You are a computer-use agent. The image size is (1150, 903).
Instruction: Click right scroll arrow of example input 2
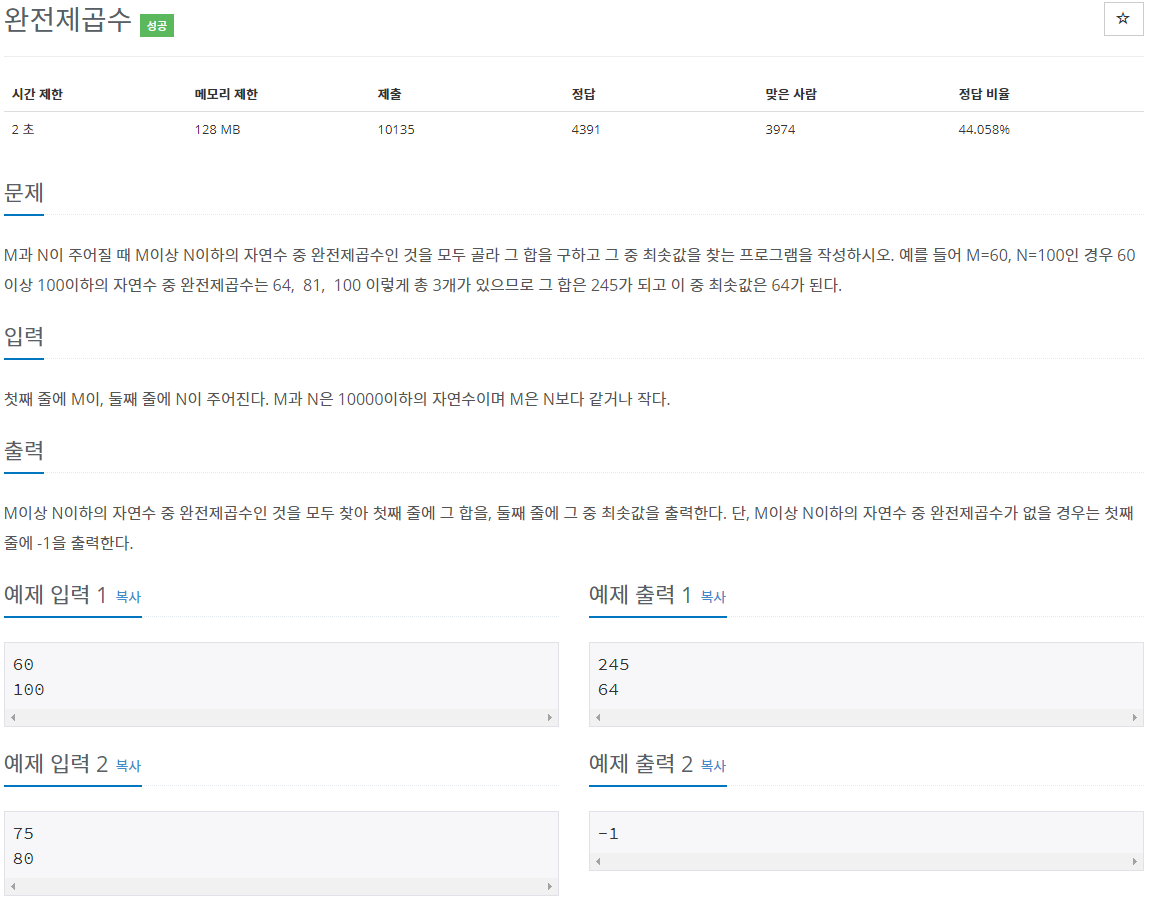[549, 886]
